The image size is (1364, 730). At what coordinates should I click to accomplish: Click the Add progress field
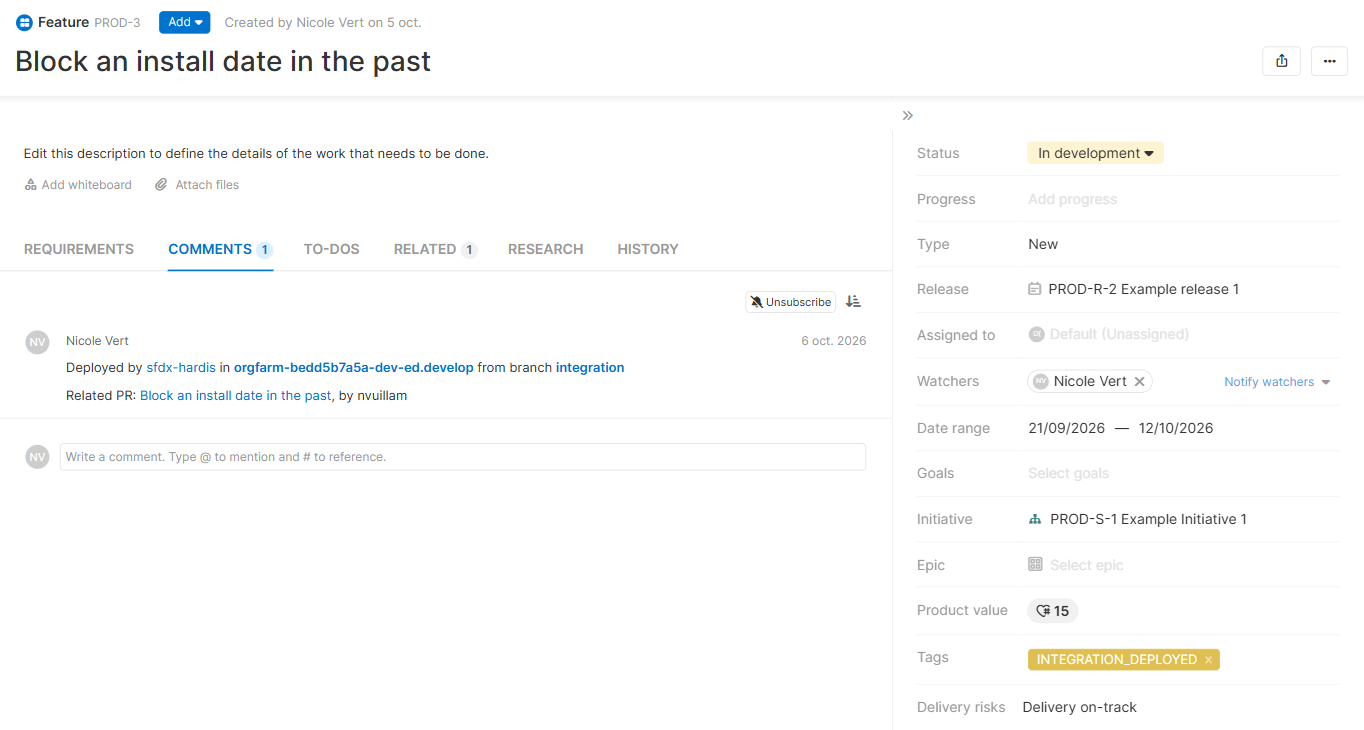click(x=1073, y=199)
